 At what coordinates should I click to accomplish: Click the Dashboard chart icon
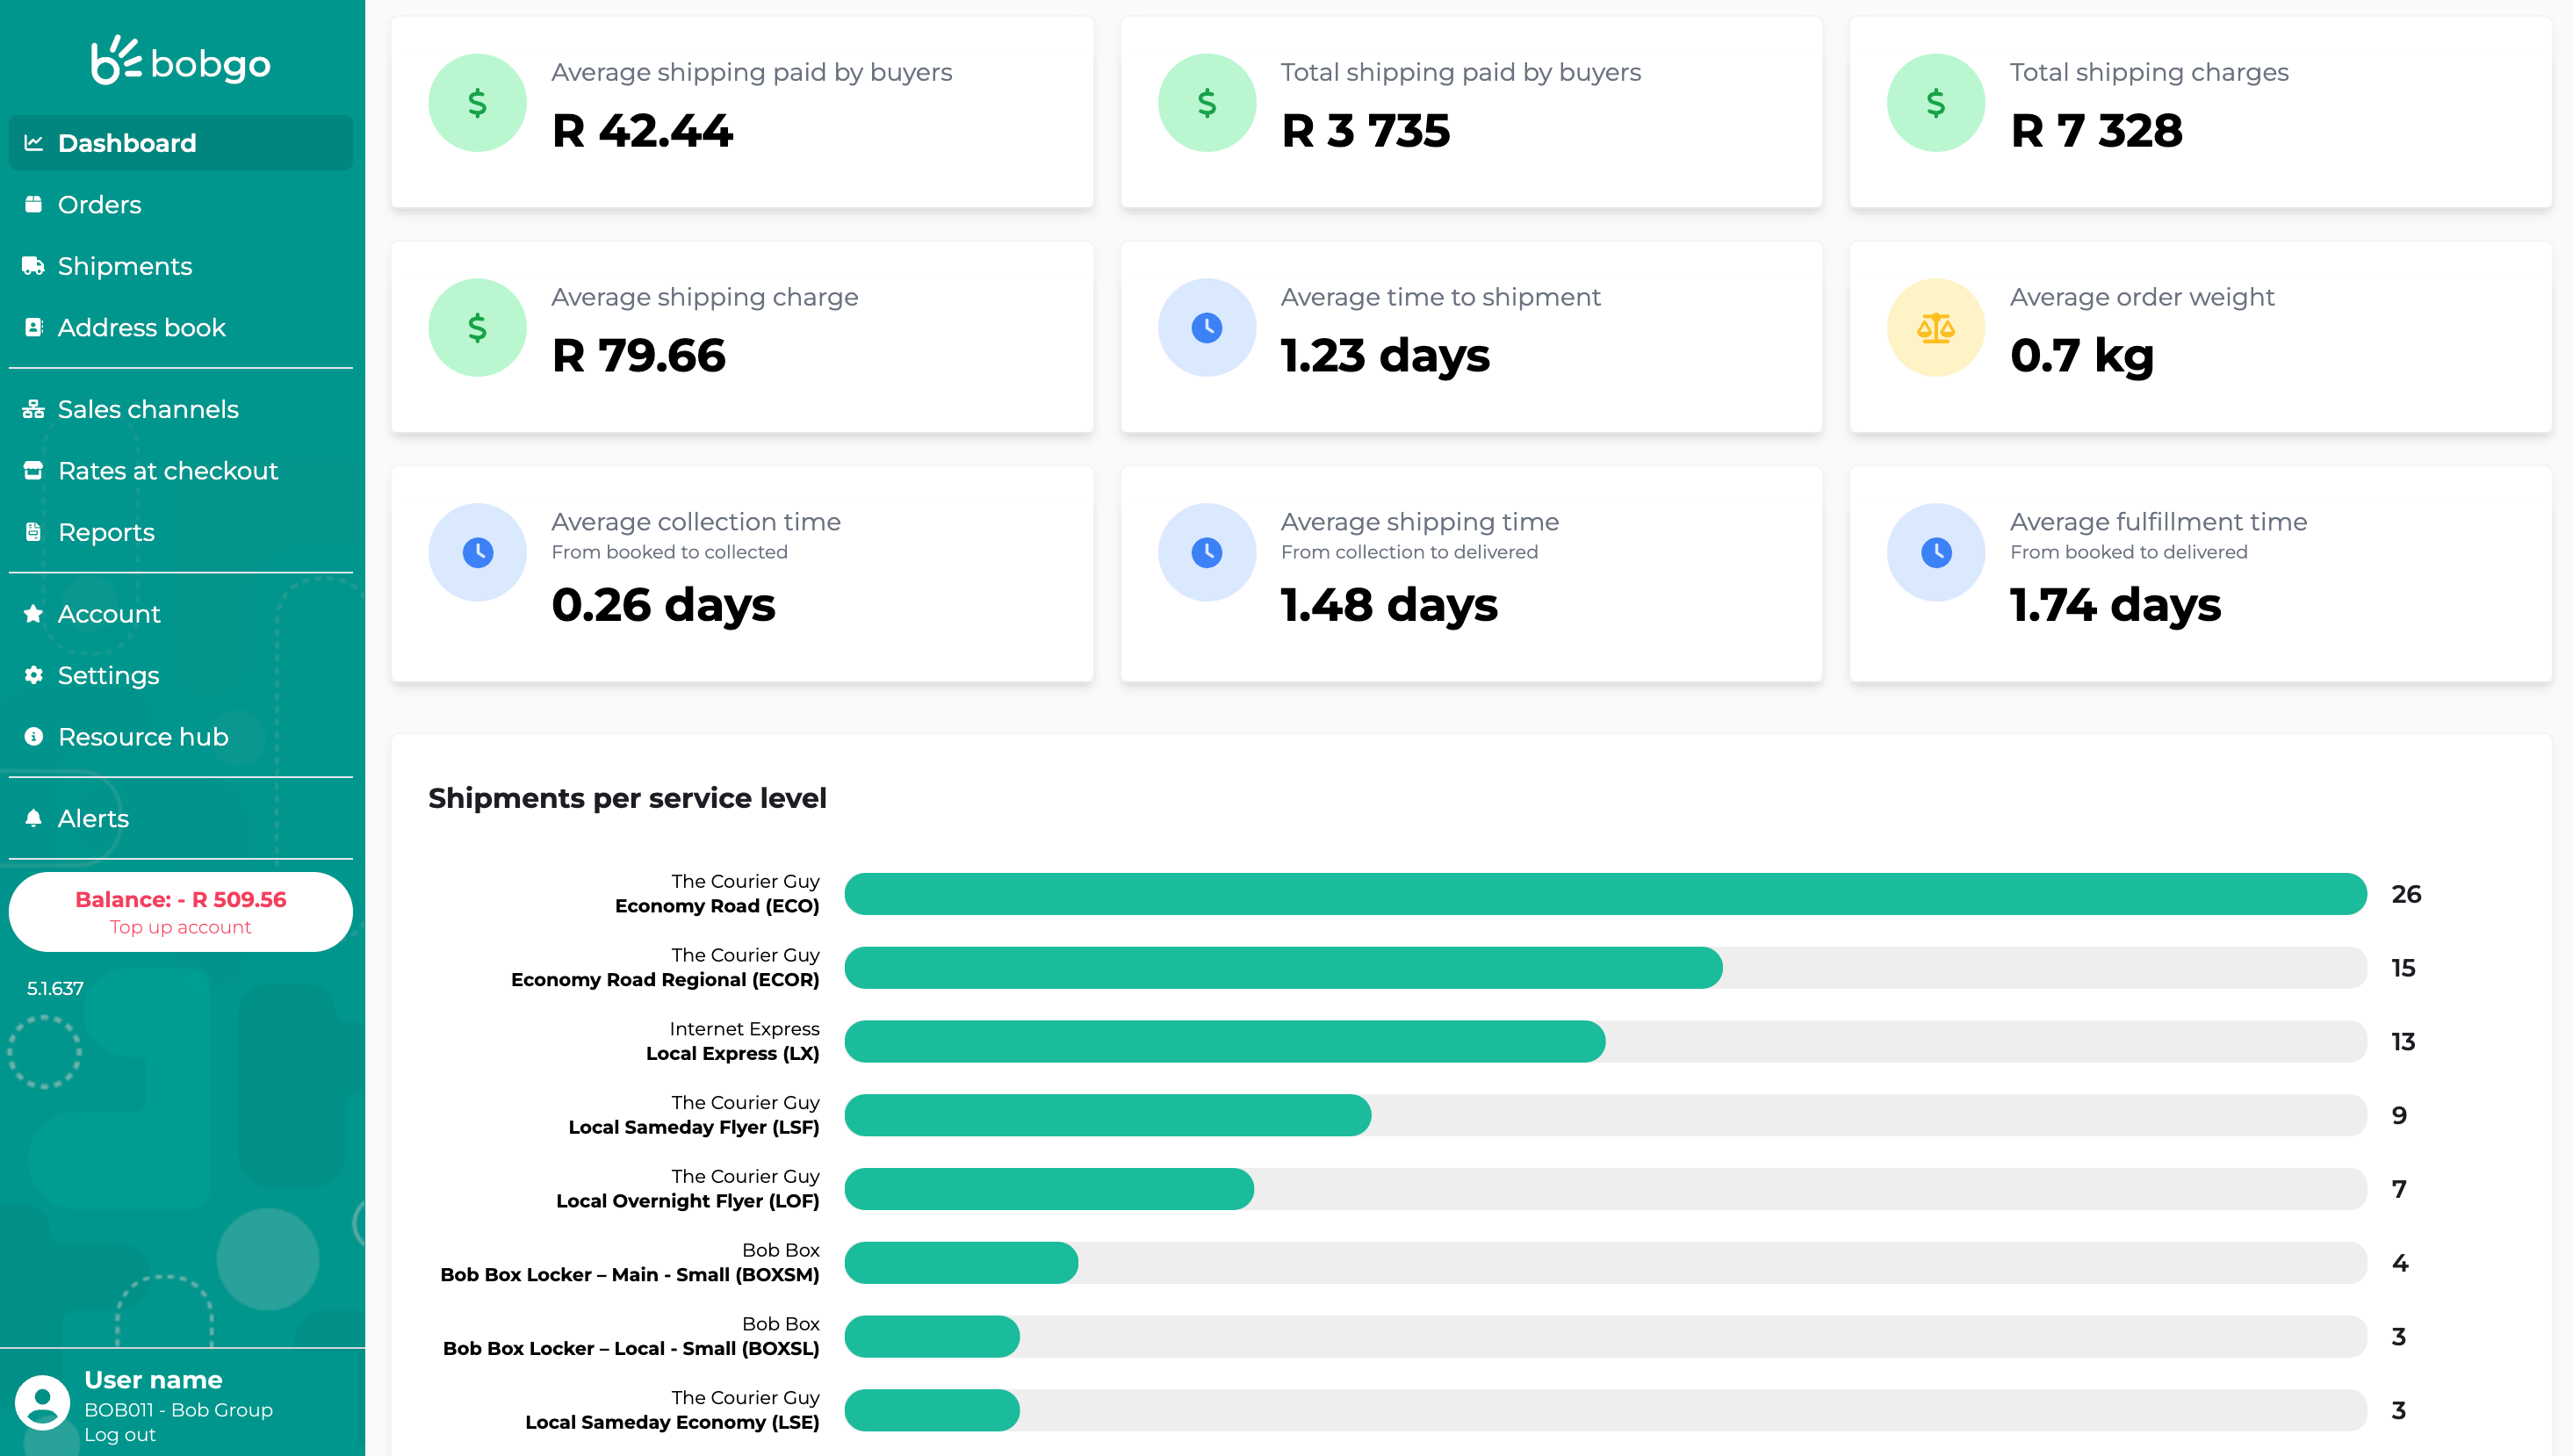[34, 143]
